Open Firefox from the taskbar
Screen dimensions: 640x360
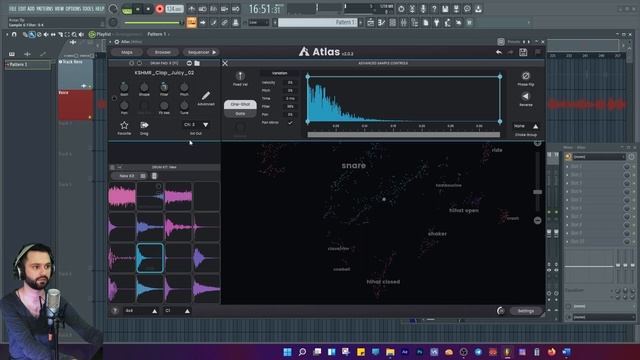pos(552,352)
